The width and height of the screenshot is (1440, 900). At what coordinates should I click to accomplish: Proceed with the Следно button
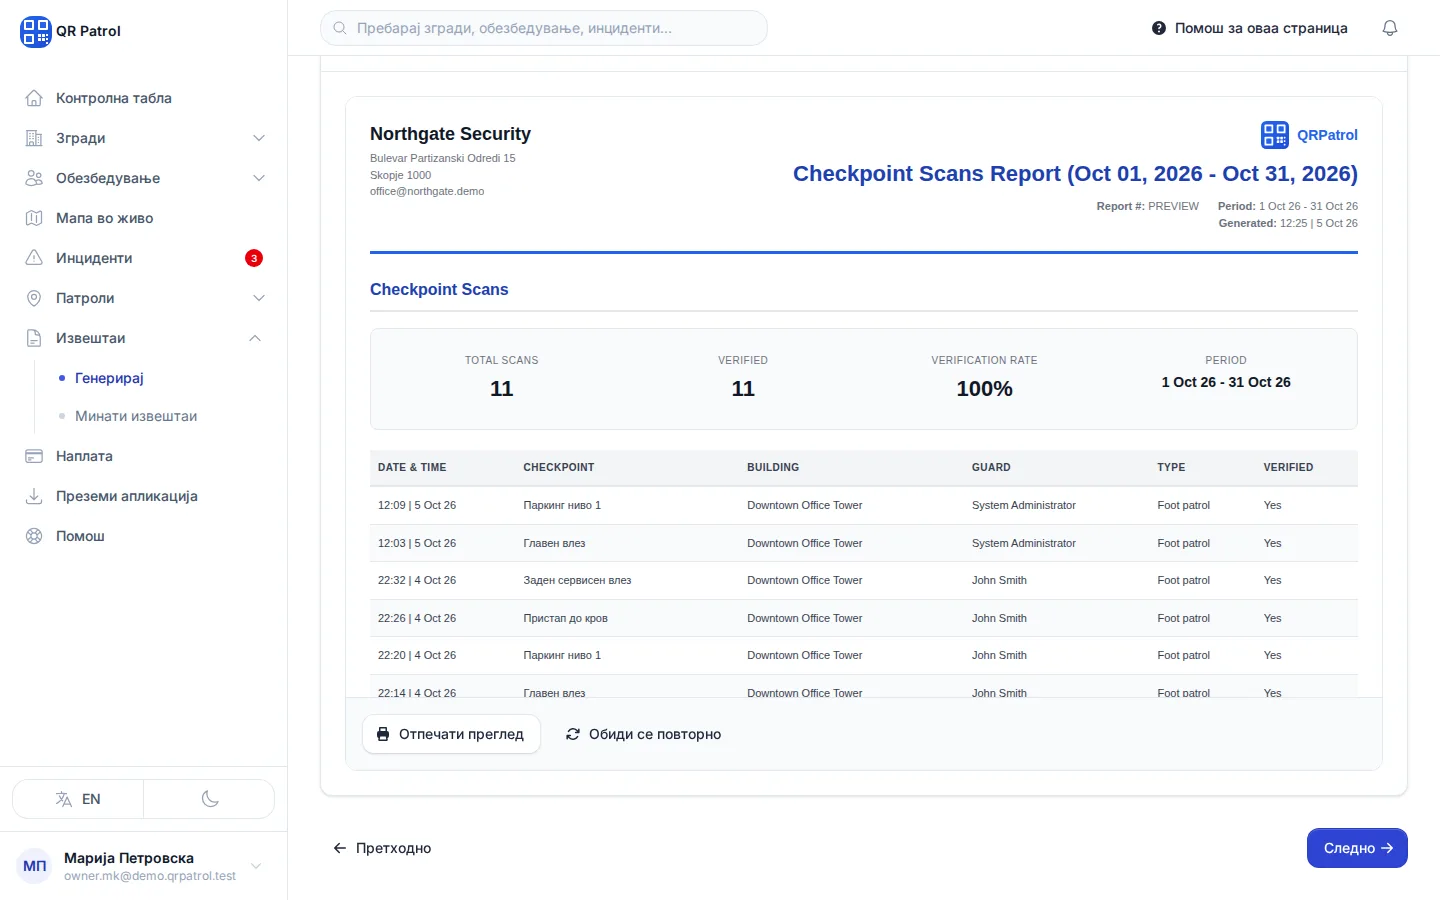pyautogui.click(x=1357, y=848)
